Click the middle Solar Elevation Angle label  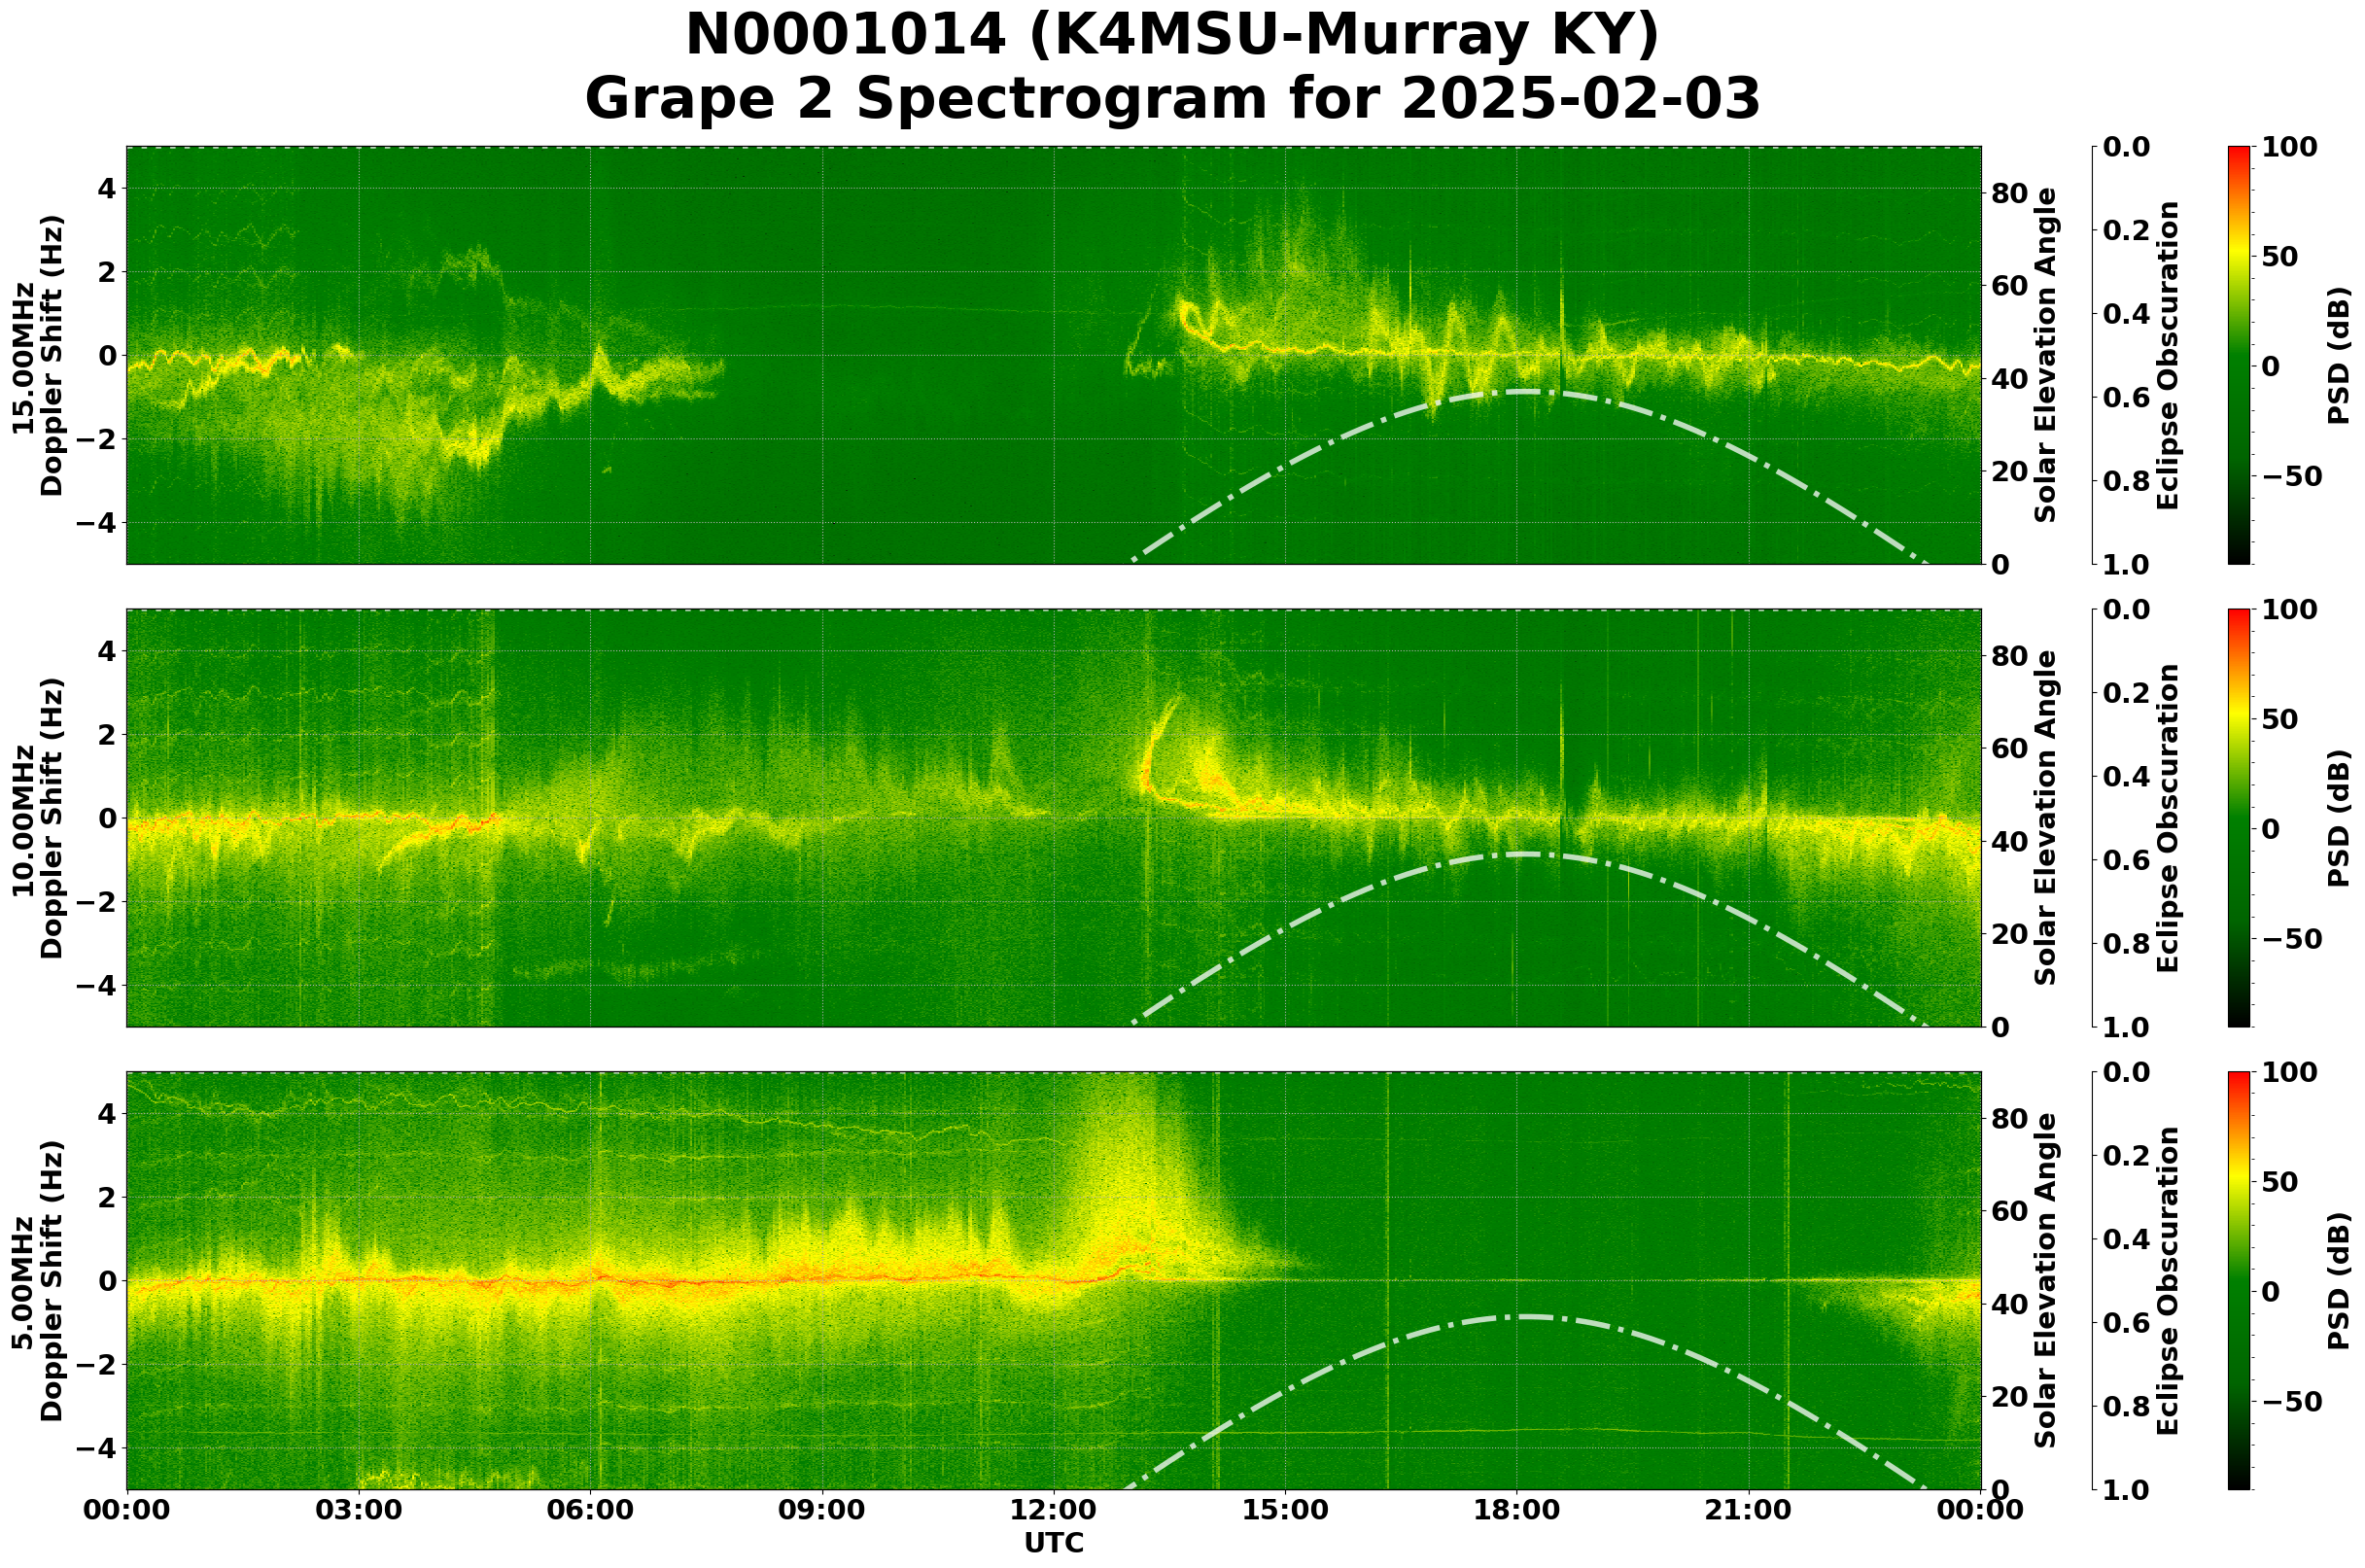2046,818
